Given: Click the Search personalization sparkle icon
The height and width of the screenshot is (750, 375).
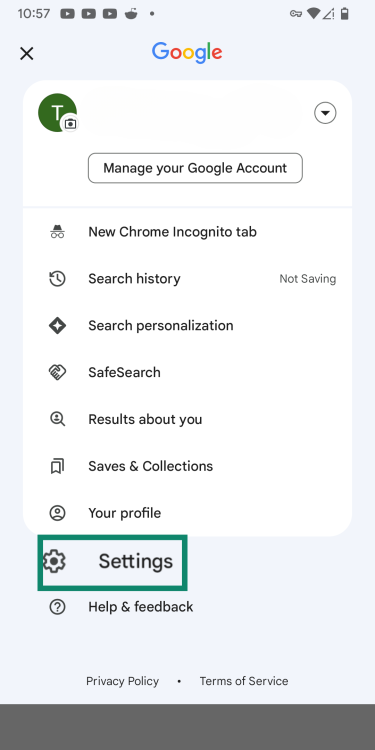Looking at the screenshot, I should (x=57, y=326).
